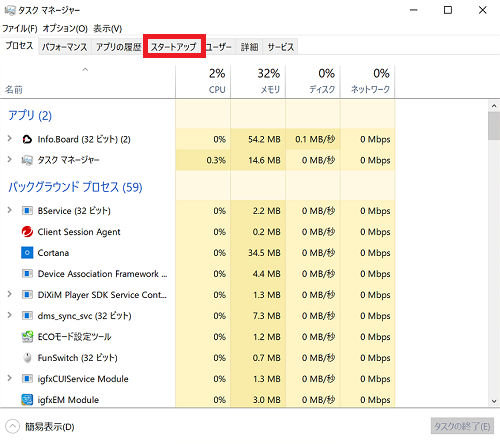Expand the Info.Board (32 ビット) process group

click(10, 139)
